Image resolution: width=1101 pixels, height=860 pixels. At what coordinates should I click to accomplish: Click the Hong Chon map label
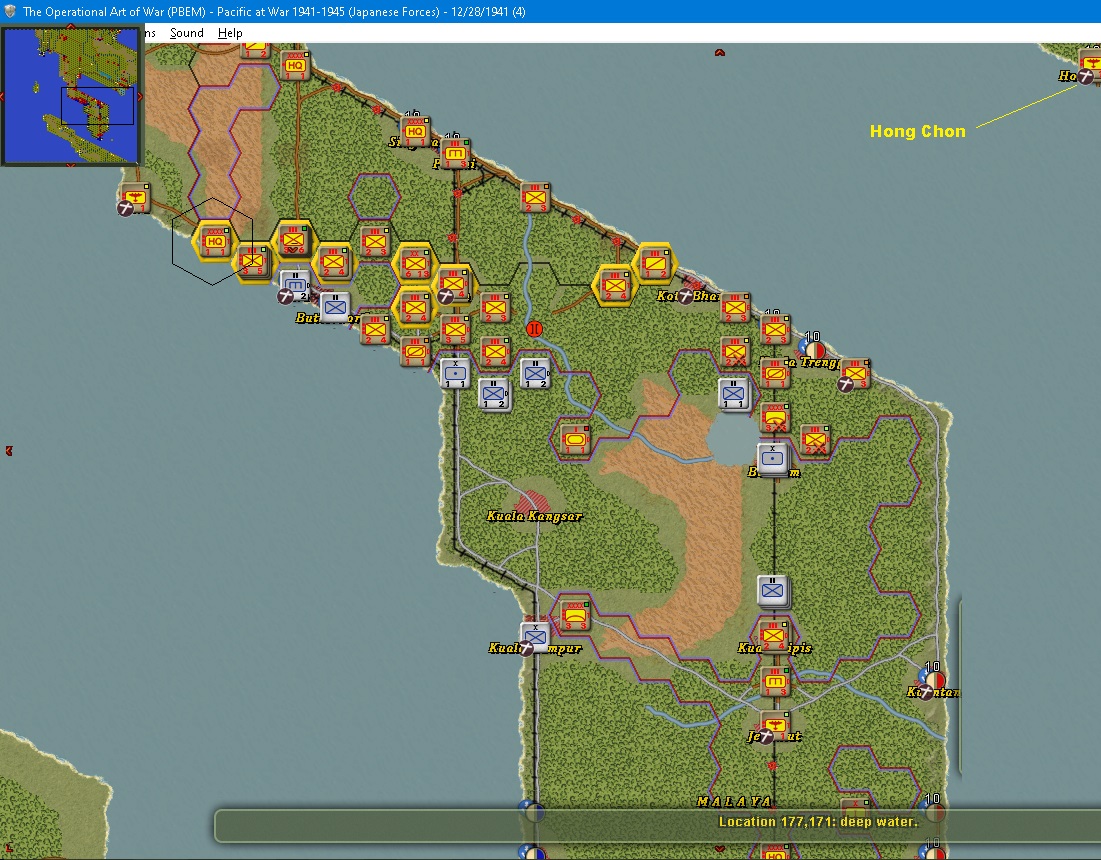coord(918,131)
